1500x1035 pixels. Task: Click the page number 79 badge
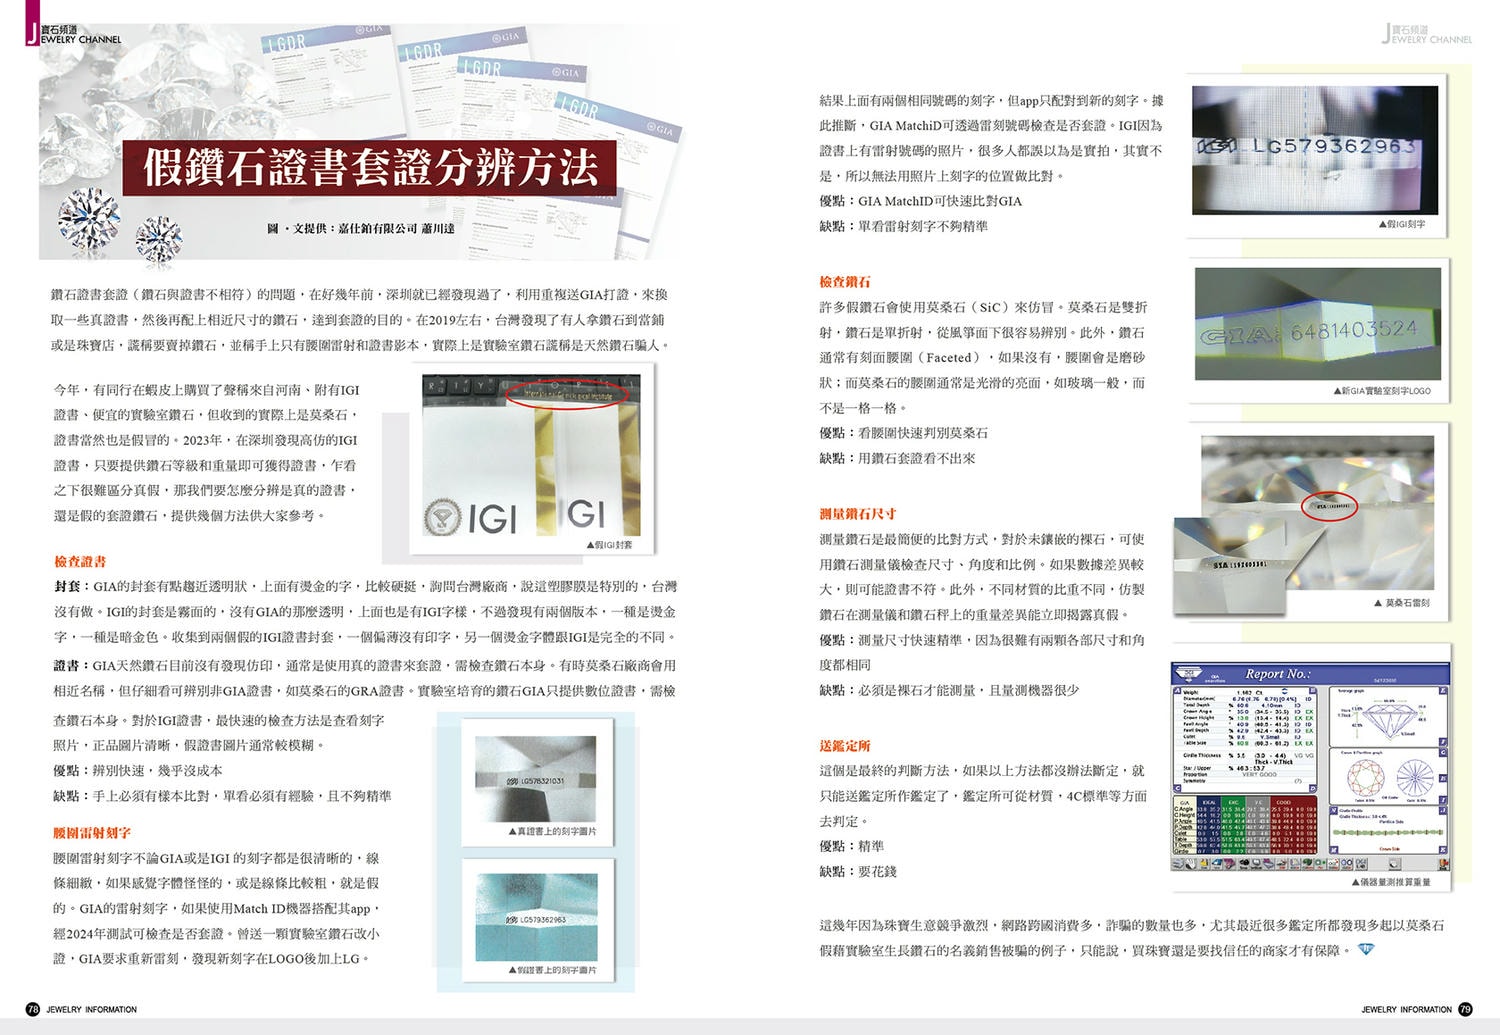click(1465, 1009)
